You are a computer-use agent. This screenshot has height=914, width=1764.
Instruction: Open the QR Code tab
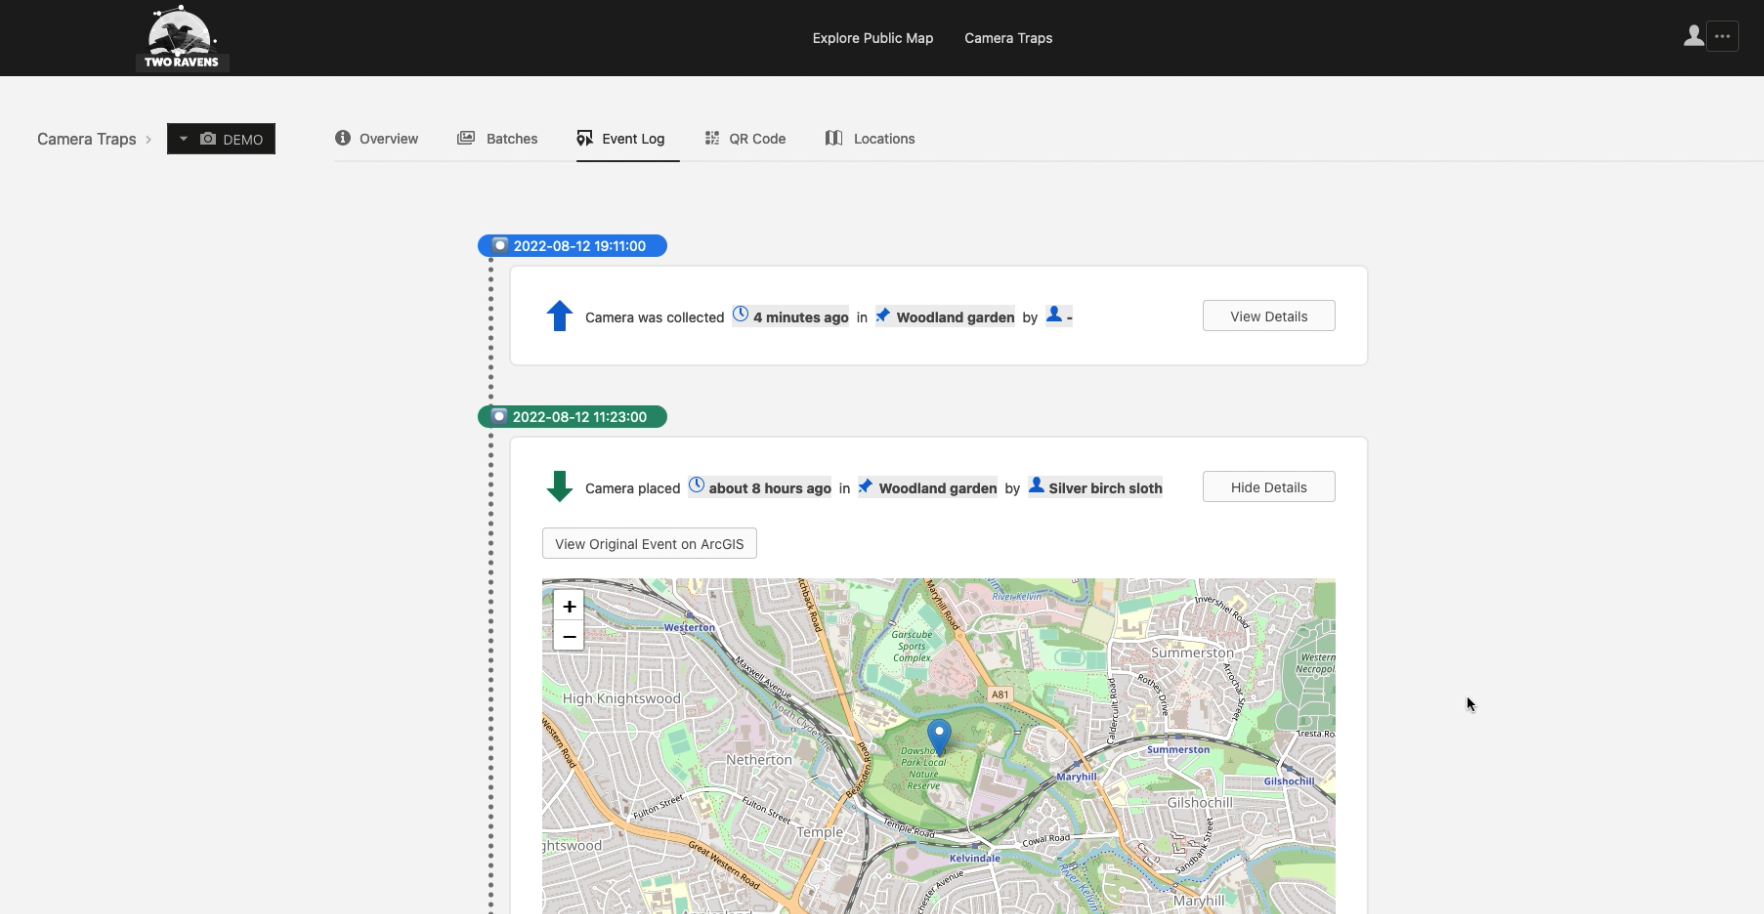pyautogui.click(x=745, y=139)
